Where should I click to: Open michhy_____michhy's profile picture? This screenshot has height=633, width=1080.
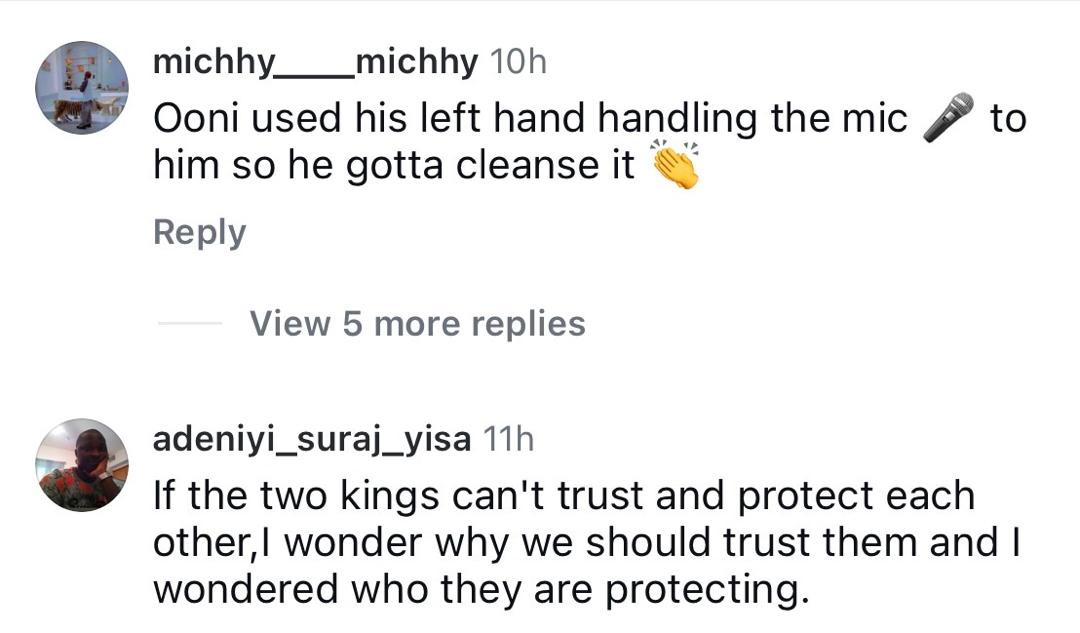pos(82,88)
